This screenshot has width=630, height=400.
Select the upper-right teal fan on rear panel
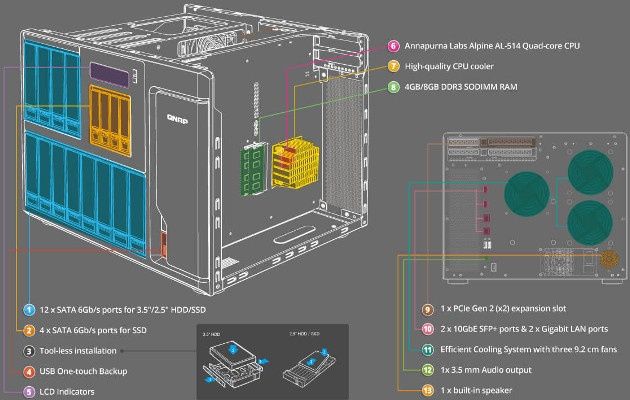point(590,172)
